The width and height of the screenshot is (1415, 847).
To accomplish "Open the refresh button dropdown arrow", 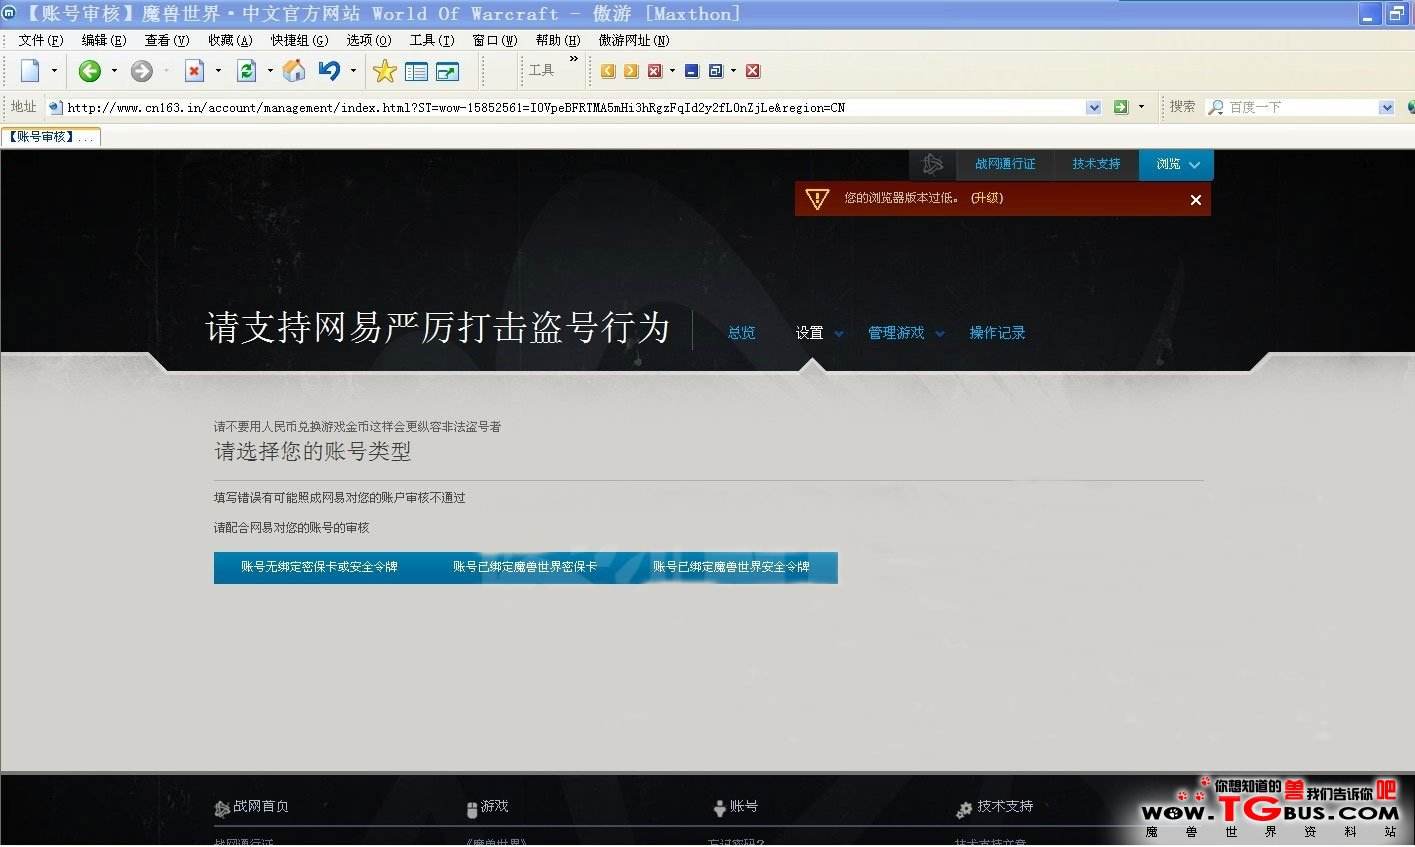I will point(270,71).
